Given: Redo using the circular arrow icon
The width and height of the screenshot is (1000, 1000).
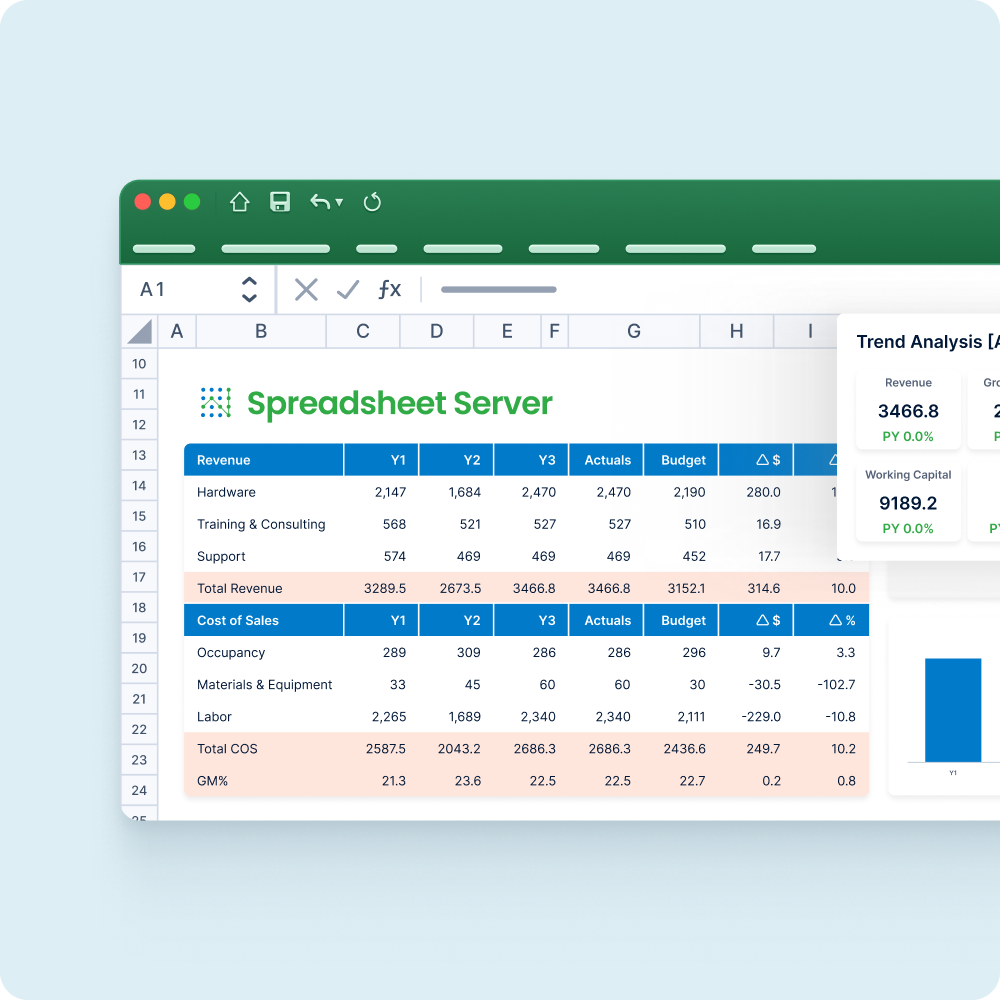Looking at the screenshot, I should tap(372, 201).
